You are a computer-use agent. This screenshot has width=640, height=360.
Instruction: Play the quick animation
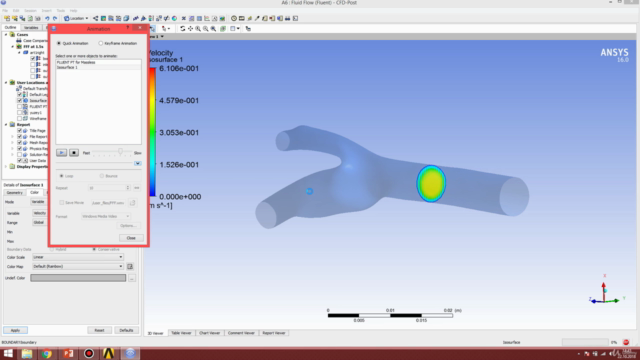point(61,153)
